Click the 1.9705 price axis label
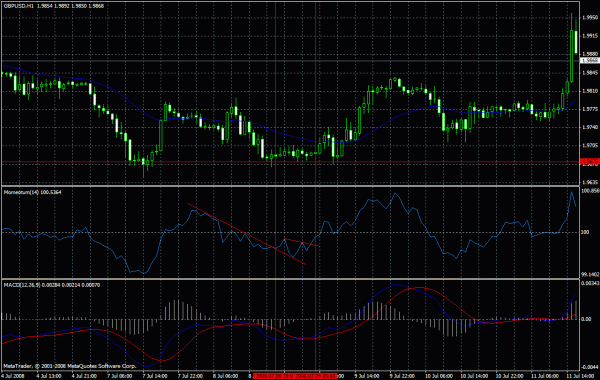600x380 pixels. (590, 145)
